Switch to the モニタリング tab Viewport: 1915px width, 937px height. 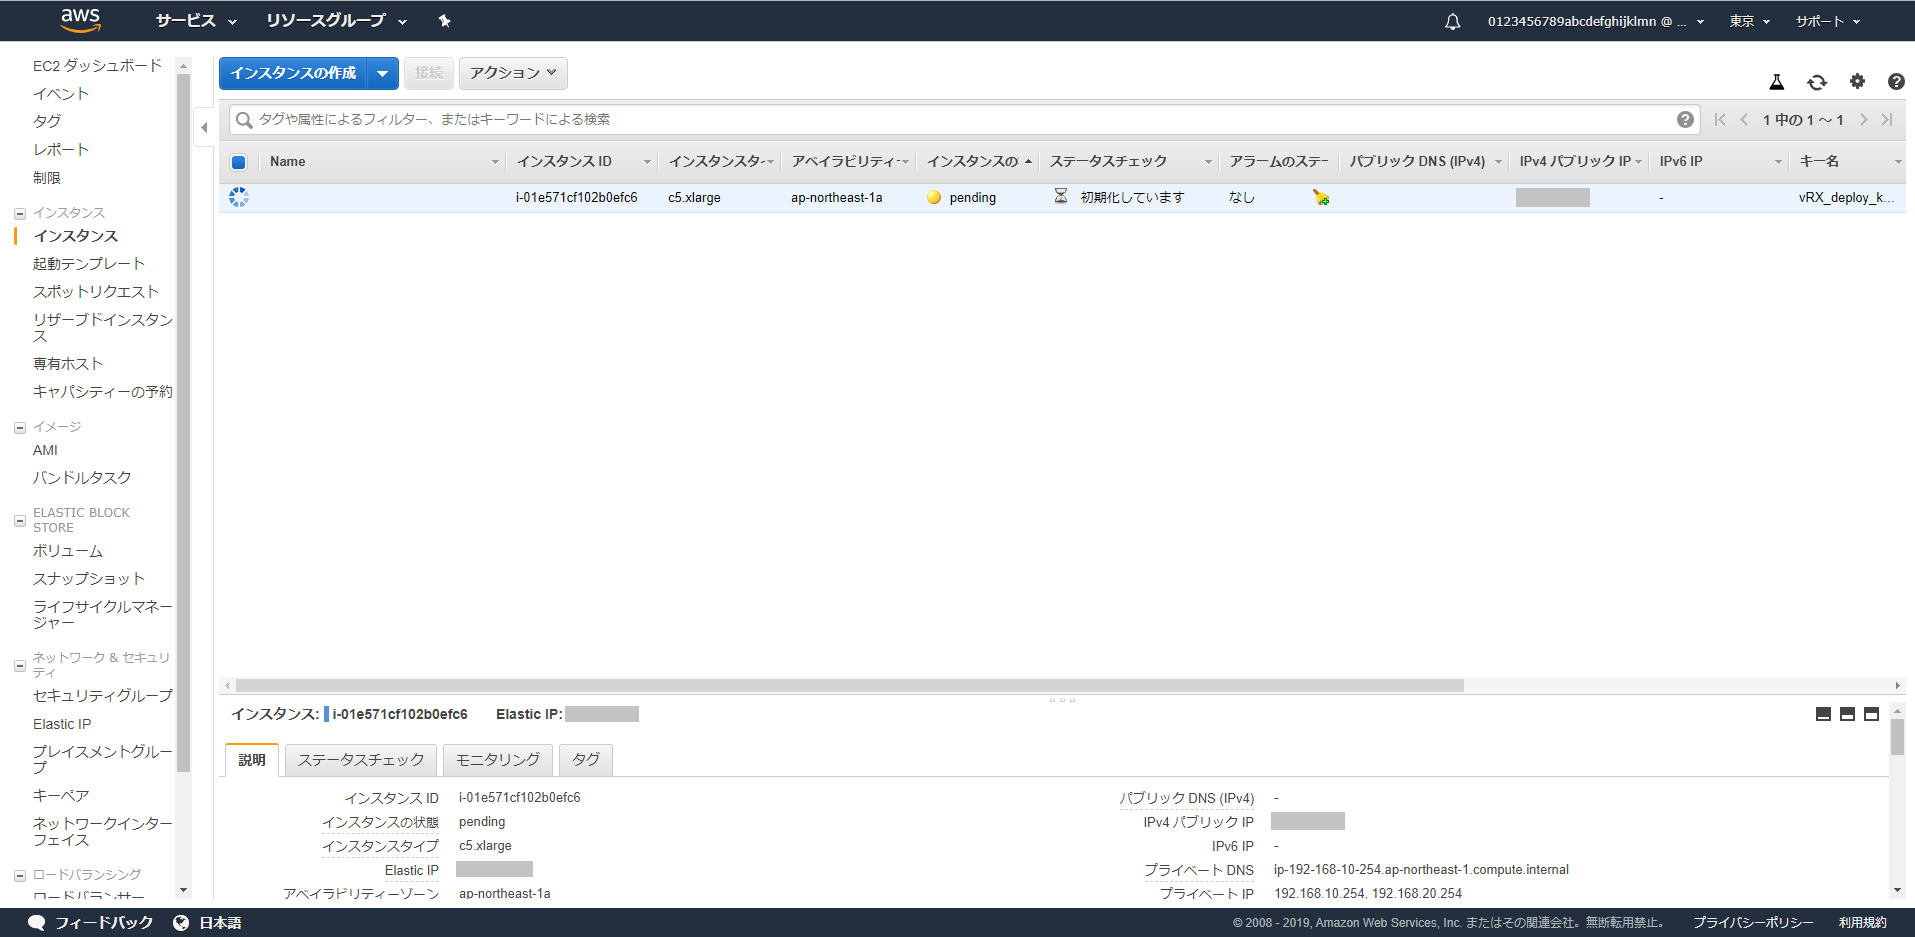(497, 759)
